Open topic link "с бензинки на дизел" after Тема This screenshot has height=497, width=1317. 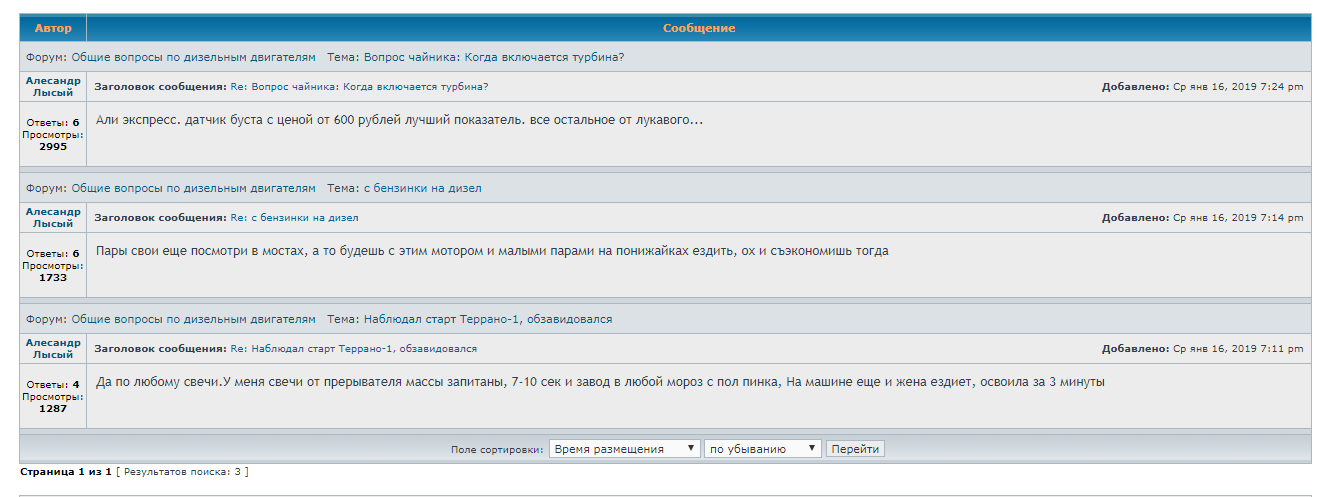(x=421, y=188)
